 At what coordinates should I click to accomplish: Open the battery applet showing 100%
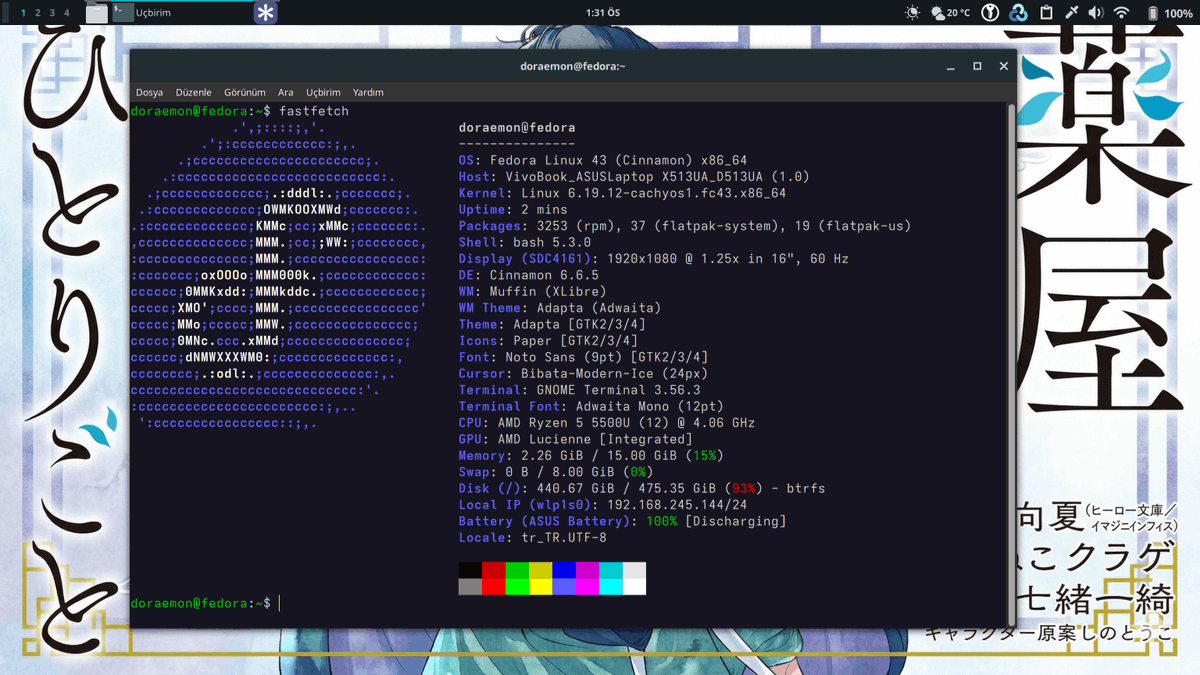pos(1169,13)
